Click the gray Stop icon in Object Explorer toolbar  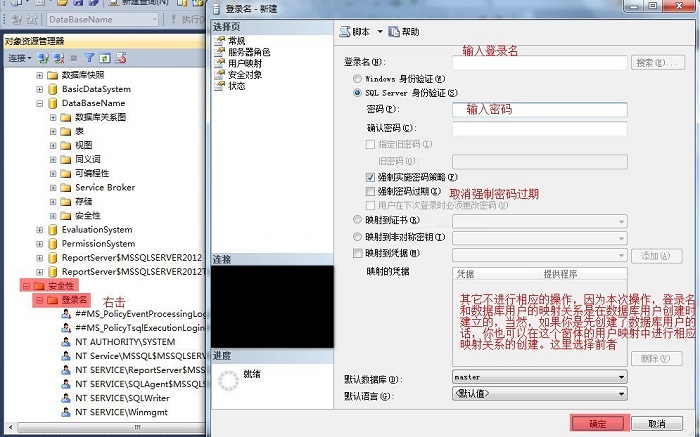(74, 58)
